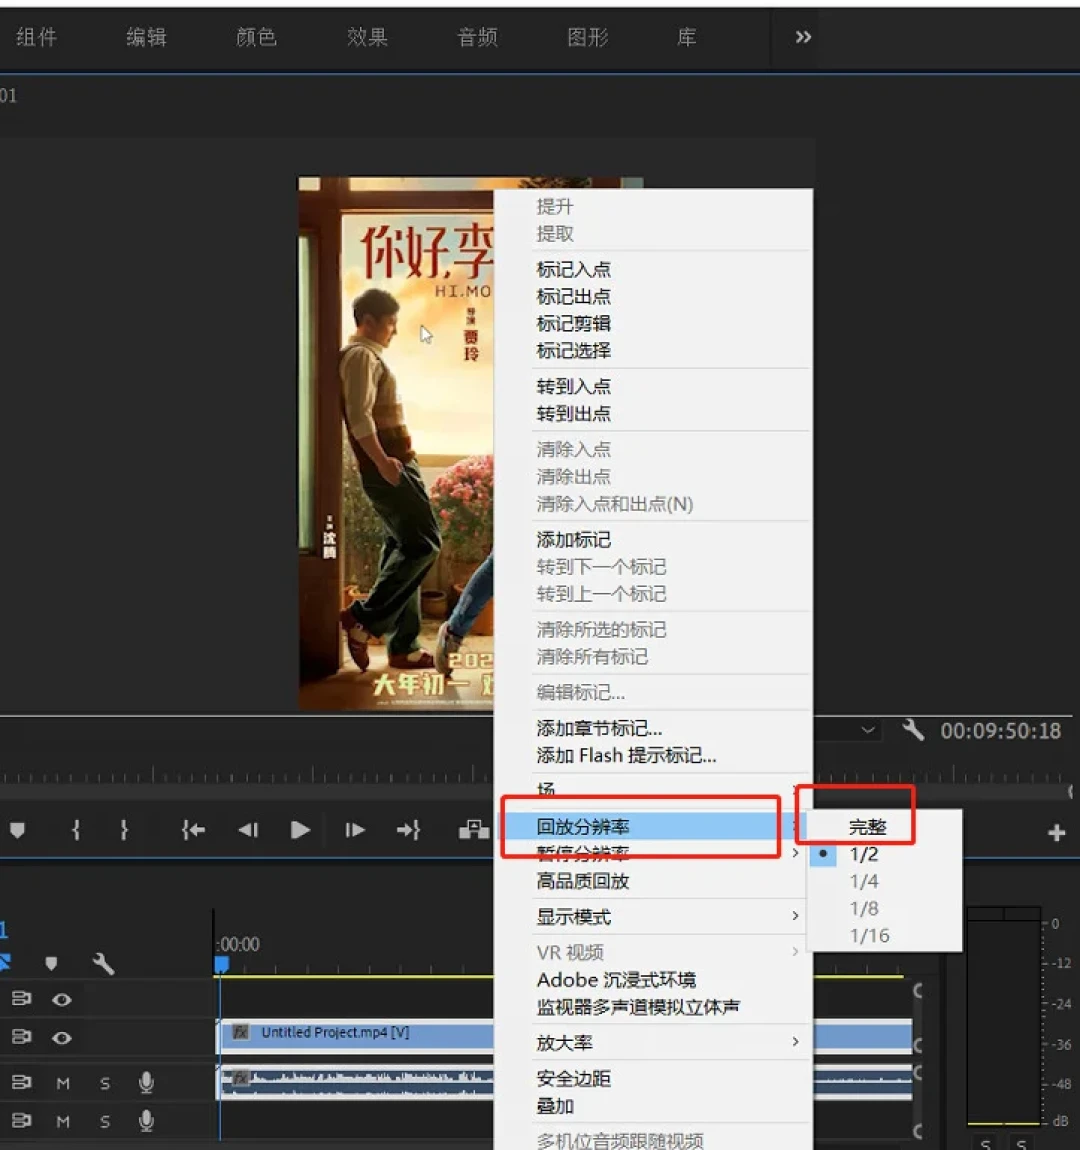Switch to the 编辑 workspace tab
This screenshot has width=1080, height=1150.
coord(146,37)
